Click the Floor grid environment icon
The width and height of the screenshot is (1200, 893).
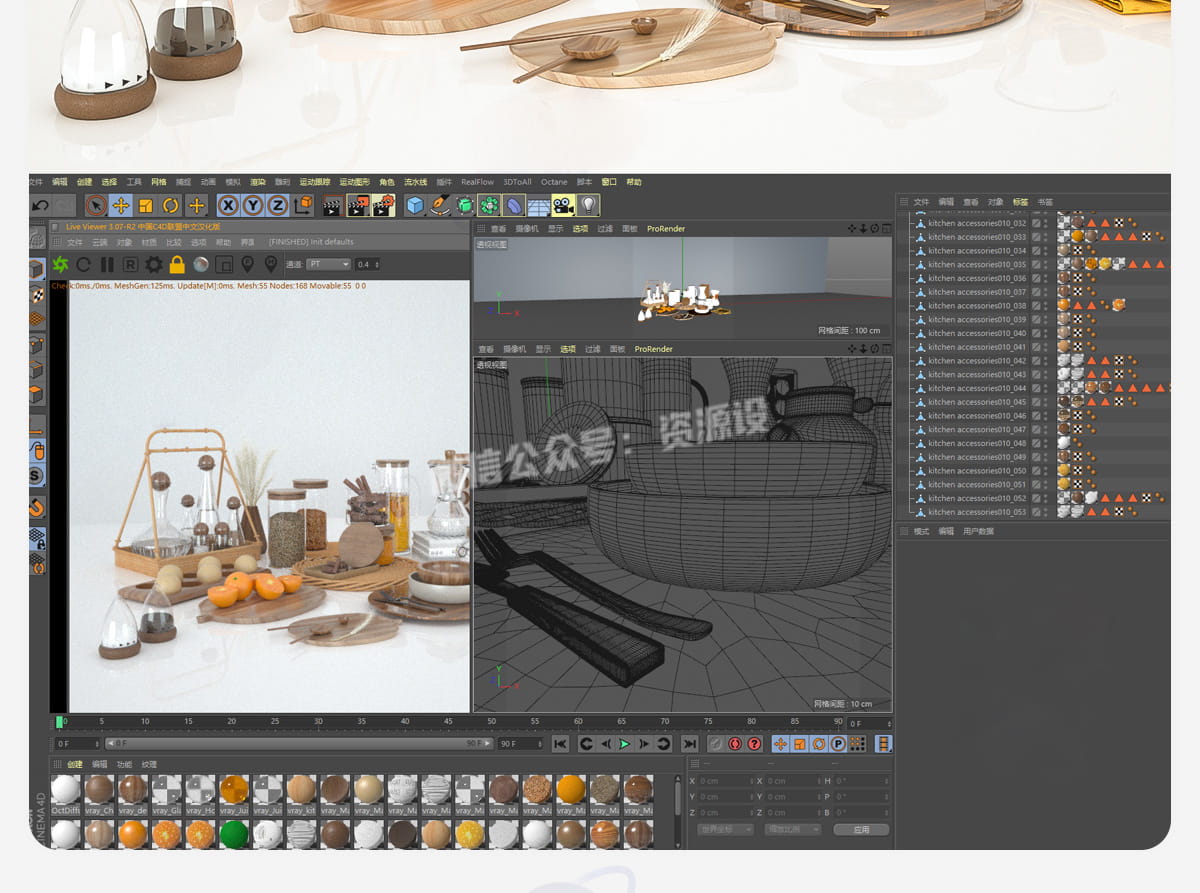[x=538, y=205]
